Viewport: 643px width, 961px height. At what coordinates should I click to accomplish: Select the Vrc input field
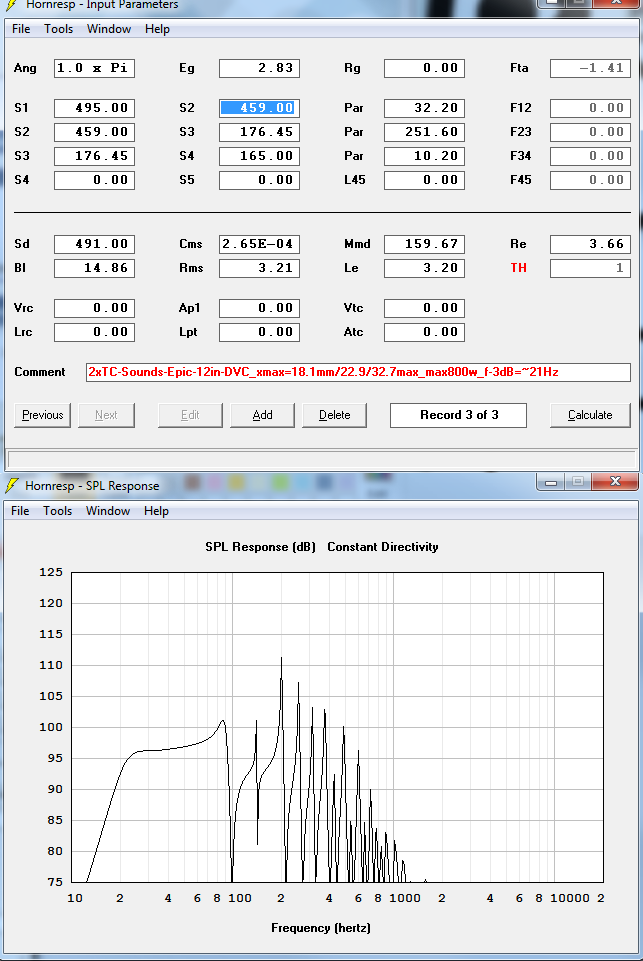click(x=94, y=308)
